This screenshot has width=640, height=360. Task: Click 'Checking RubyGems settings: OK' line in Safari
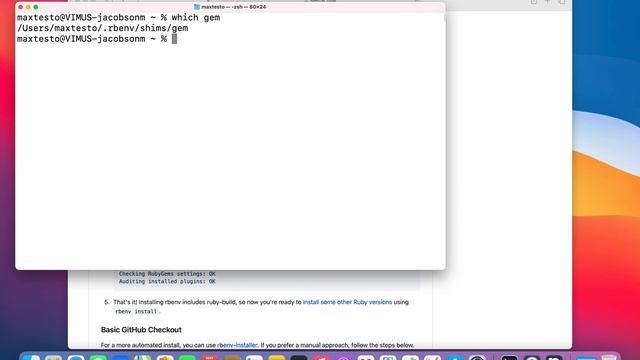(x=167, y=274)
